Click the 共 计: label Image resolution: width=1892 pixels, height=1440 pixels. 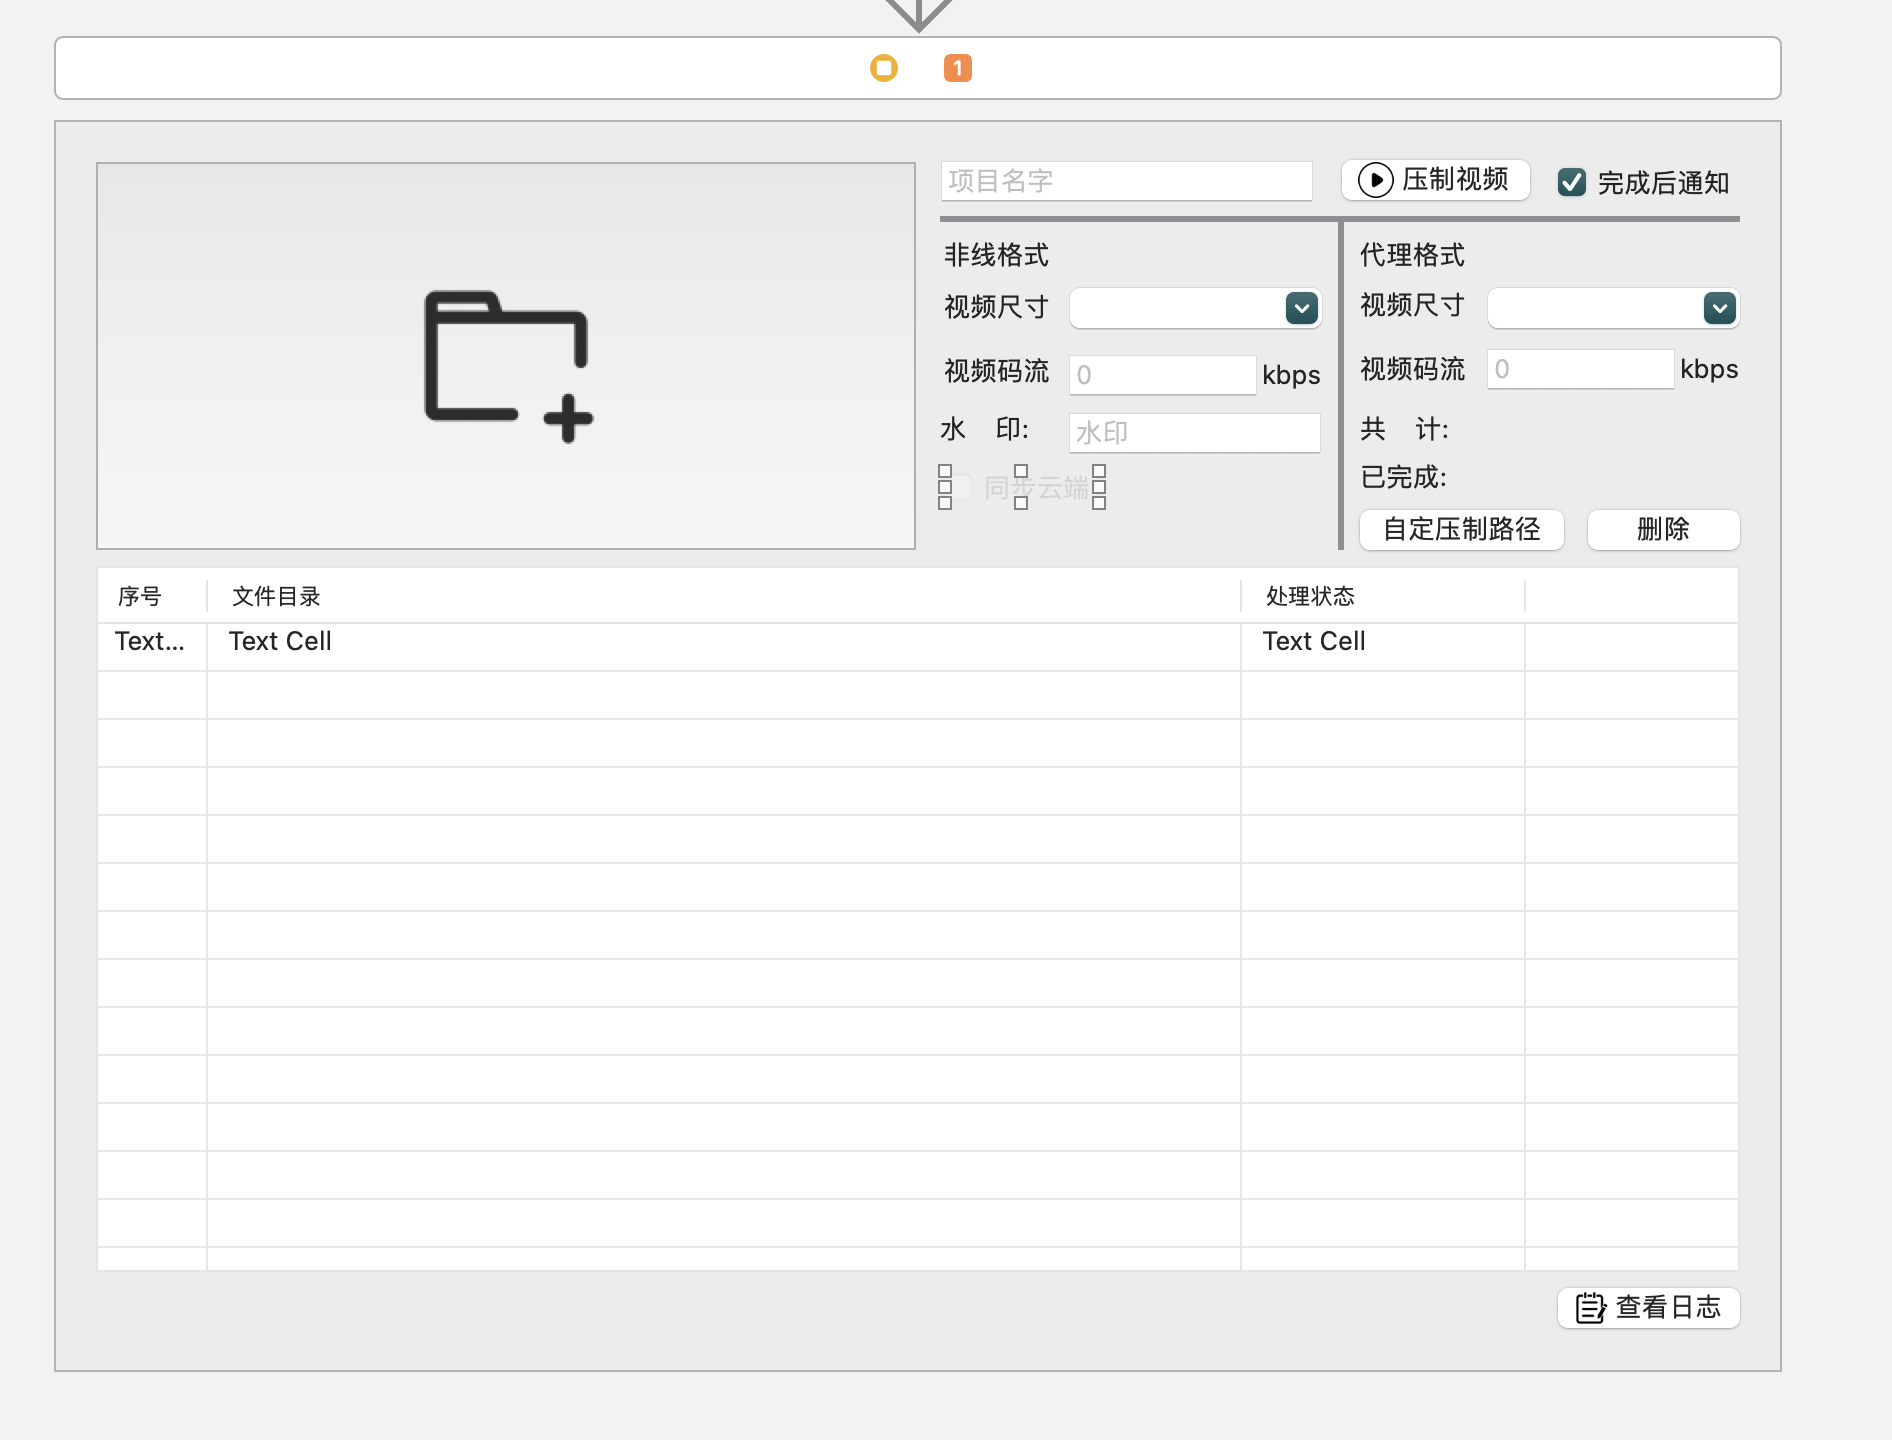coord(1404,430)
